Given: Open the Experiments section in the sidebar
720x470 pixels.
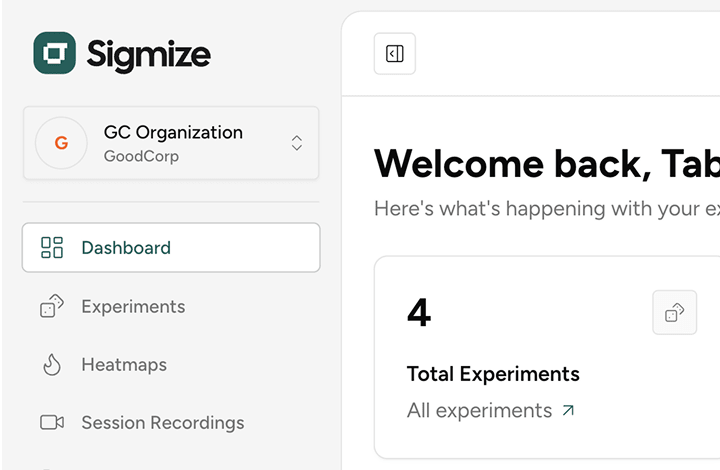Looking at the screenshot, I should coord(171,306).
